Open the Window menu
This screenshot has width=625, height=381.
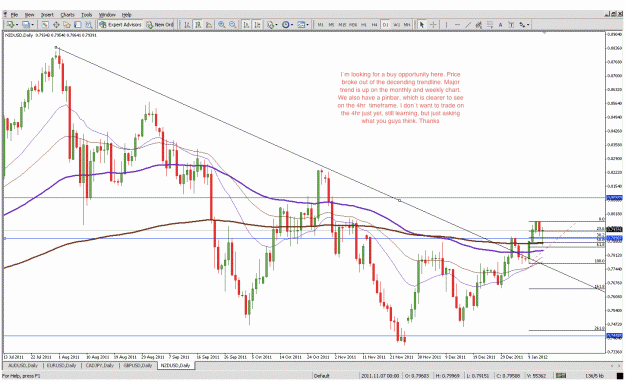pyautogui.click(x=107, y=15)
